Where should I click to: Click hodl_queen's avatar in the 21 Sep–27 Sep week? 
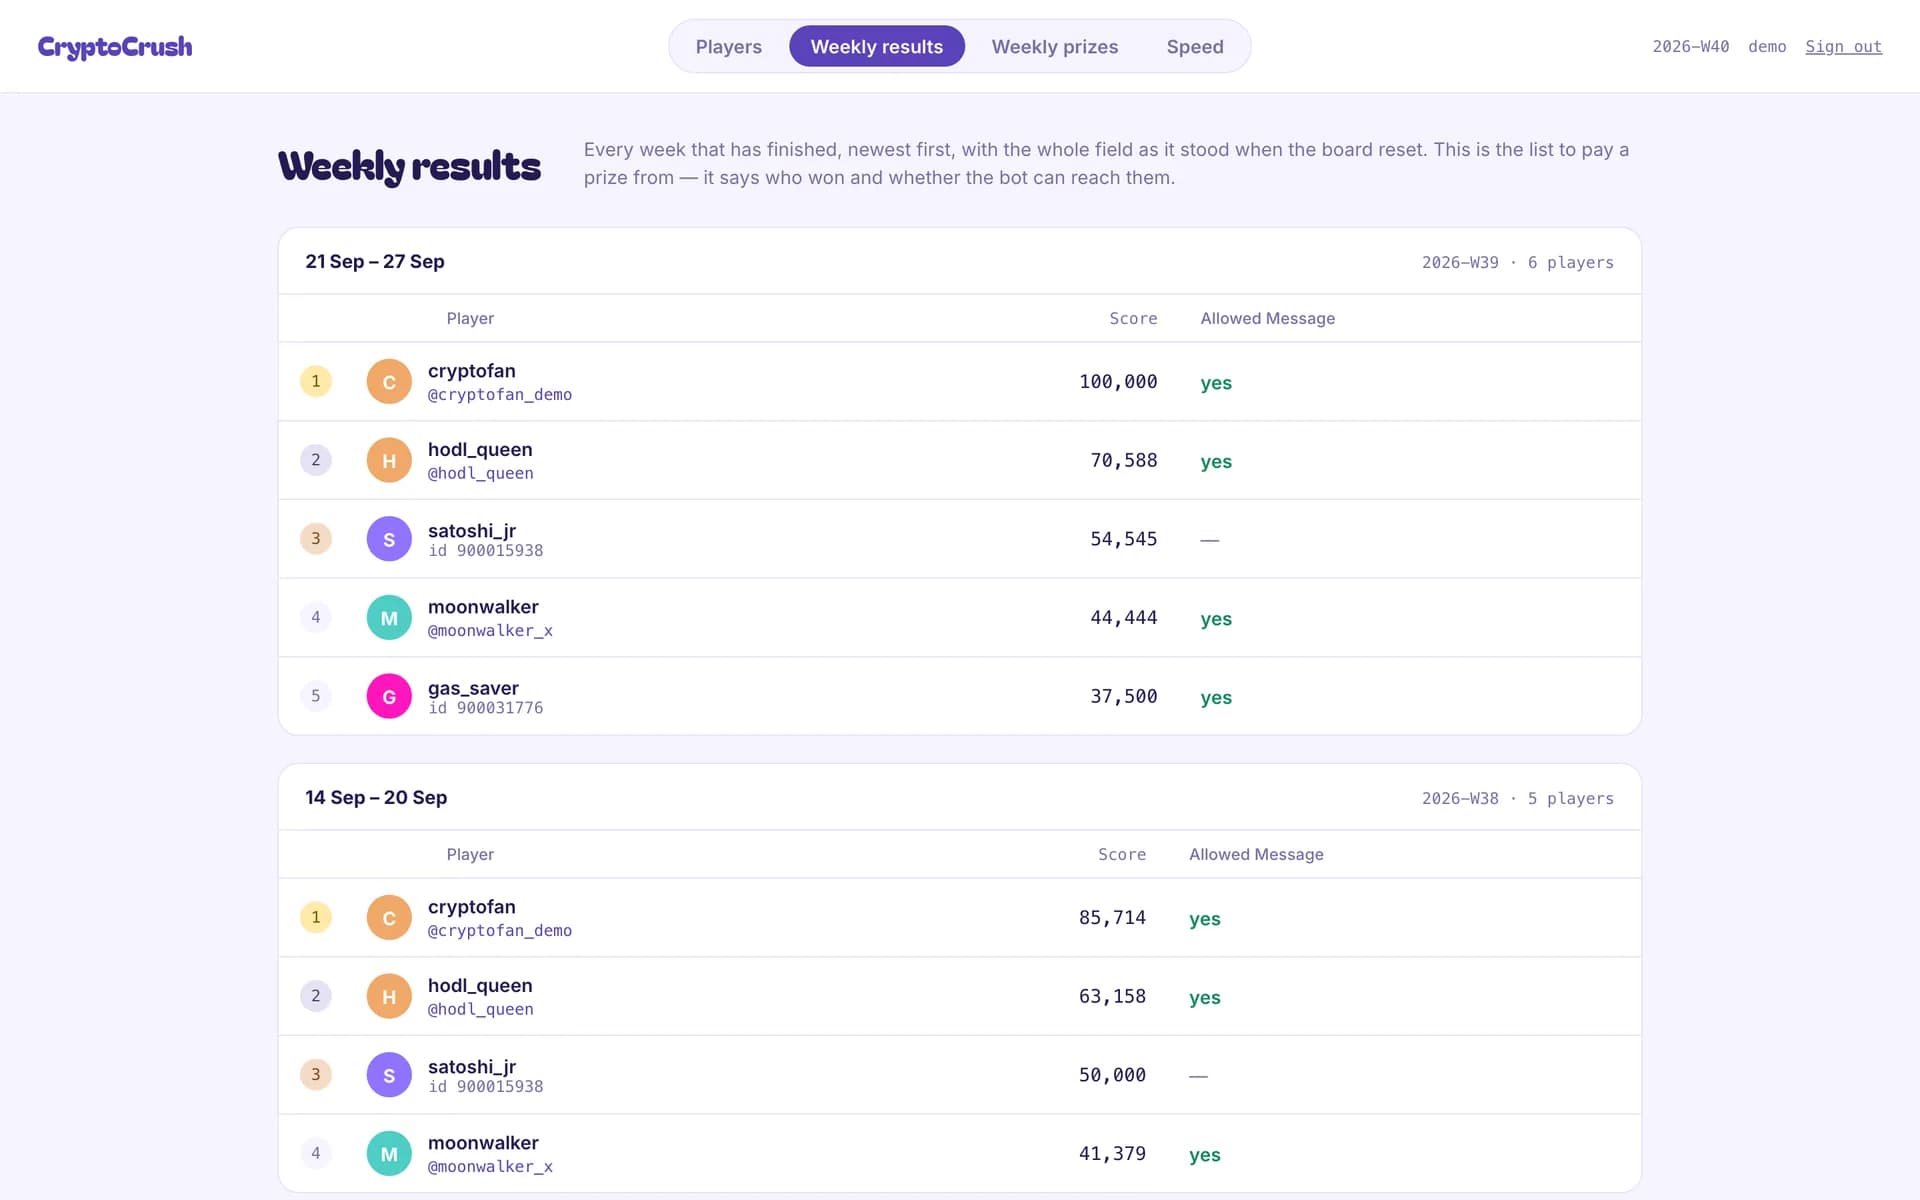(389, 460)
